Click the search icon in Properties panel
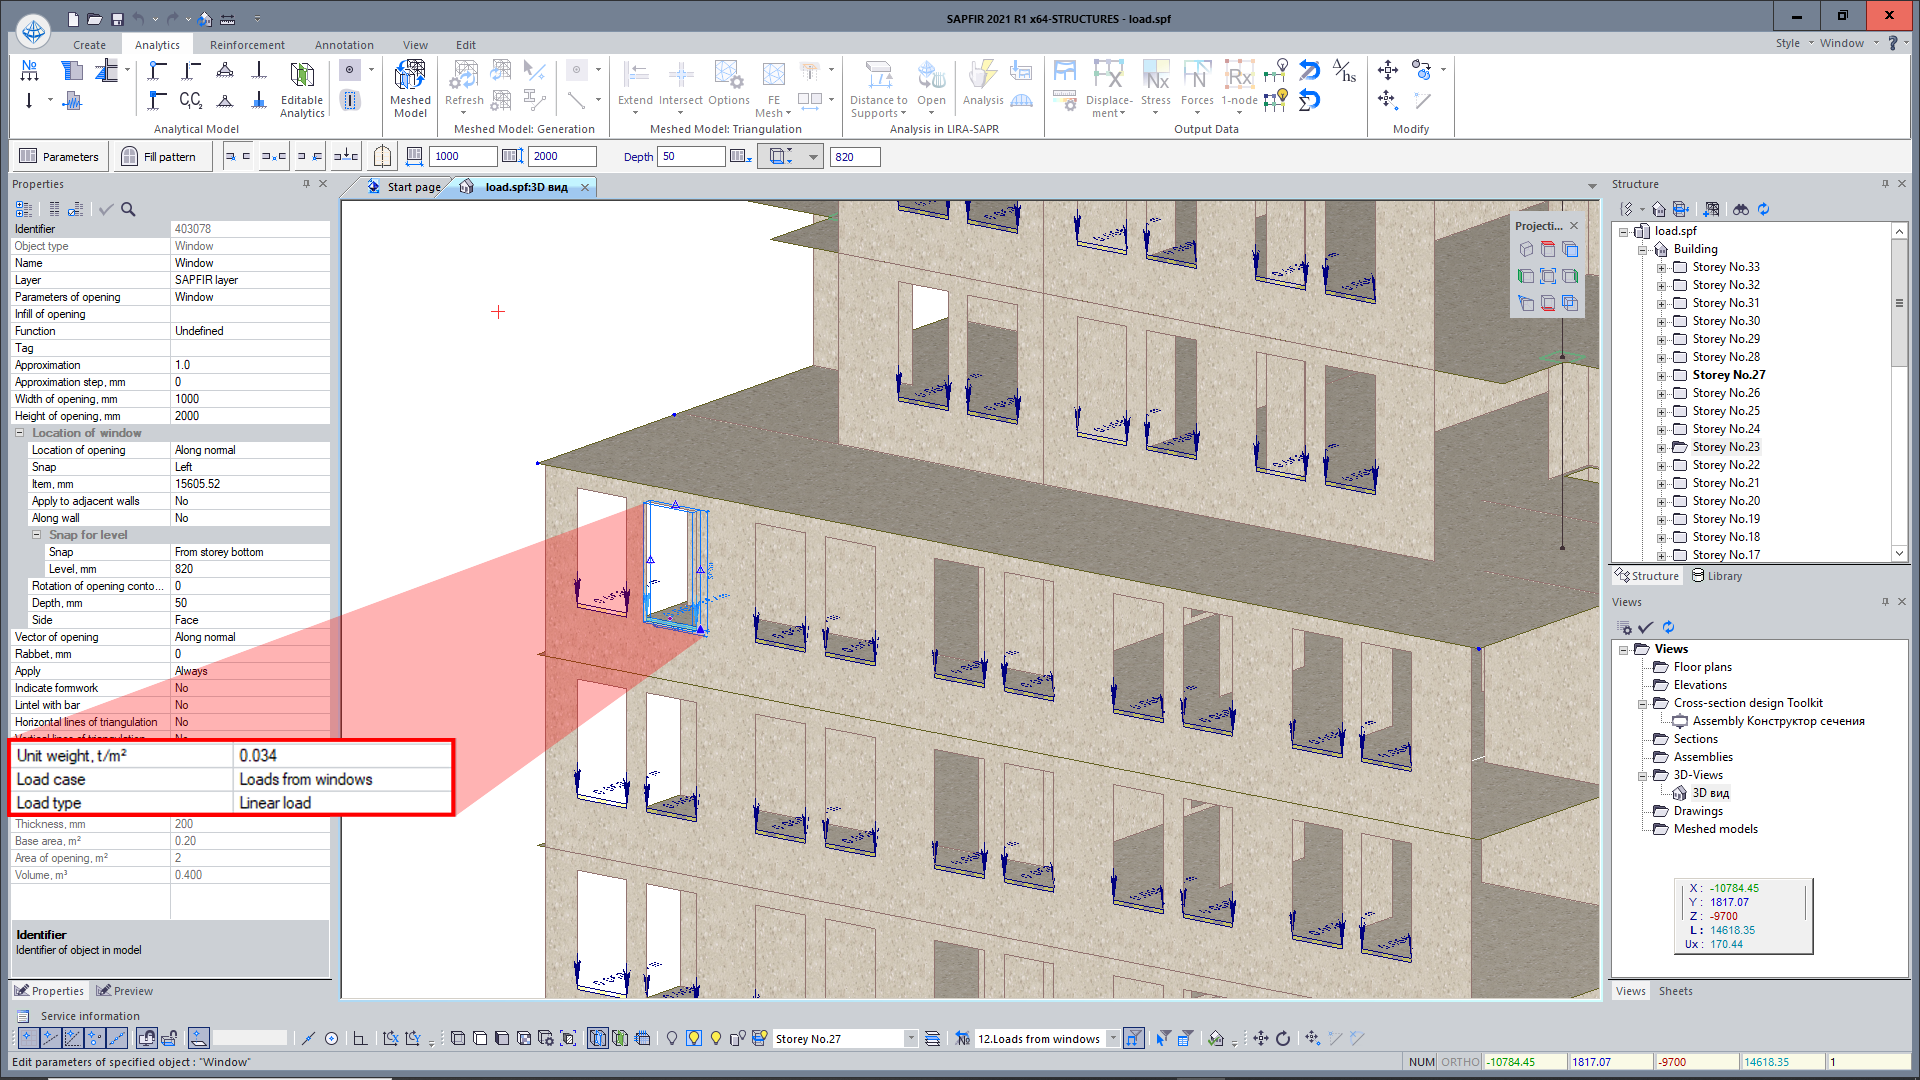 [x=128, y=209]
